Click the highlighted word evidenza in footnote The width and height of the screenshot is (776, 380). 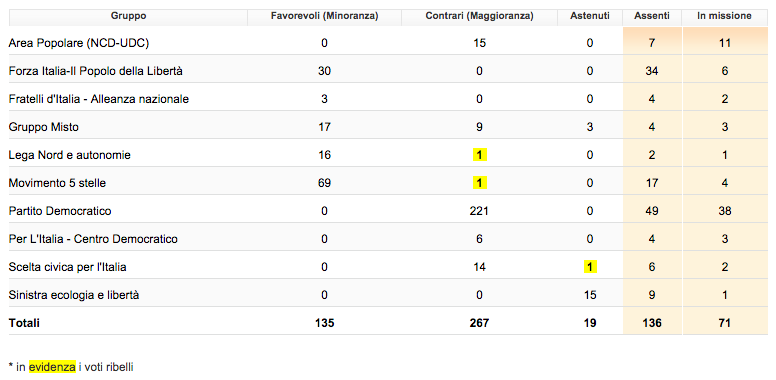click(x=52, y=367)
